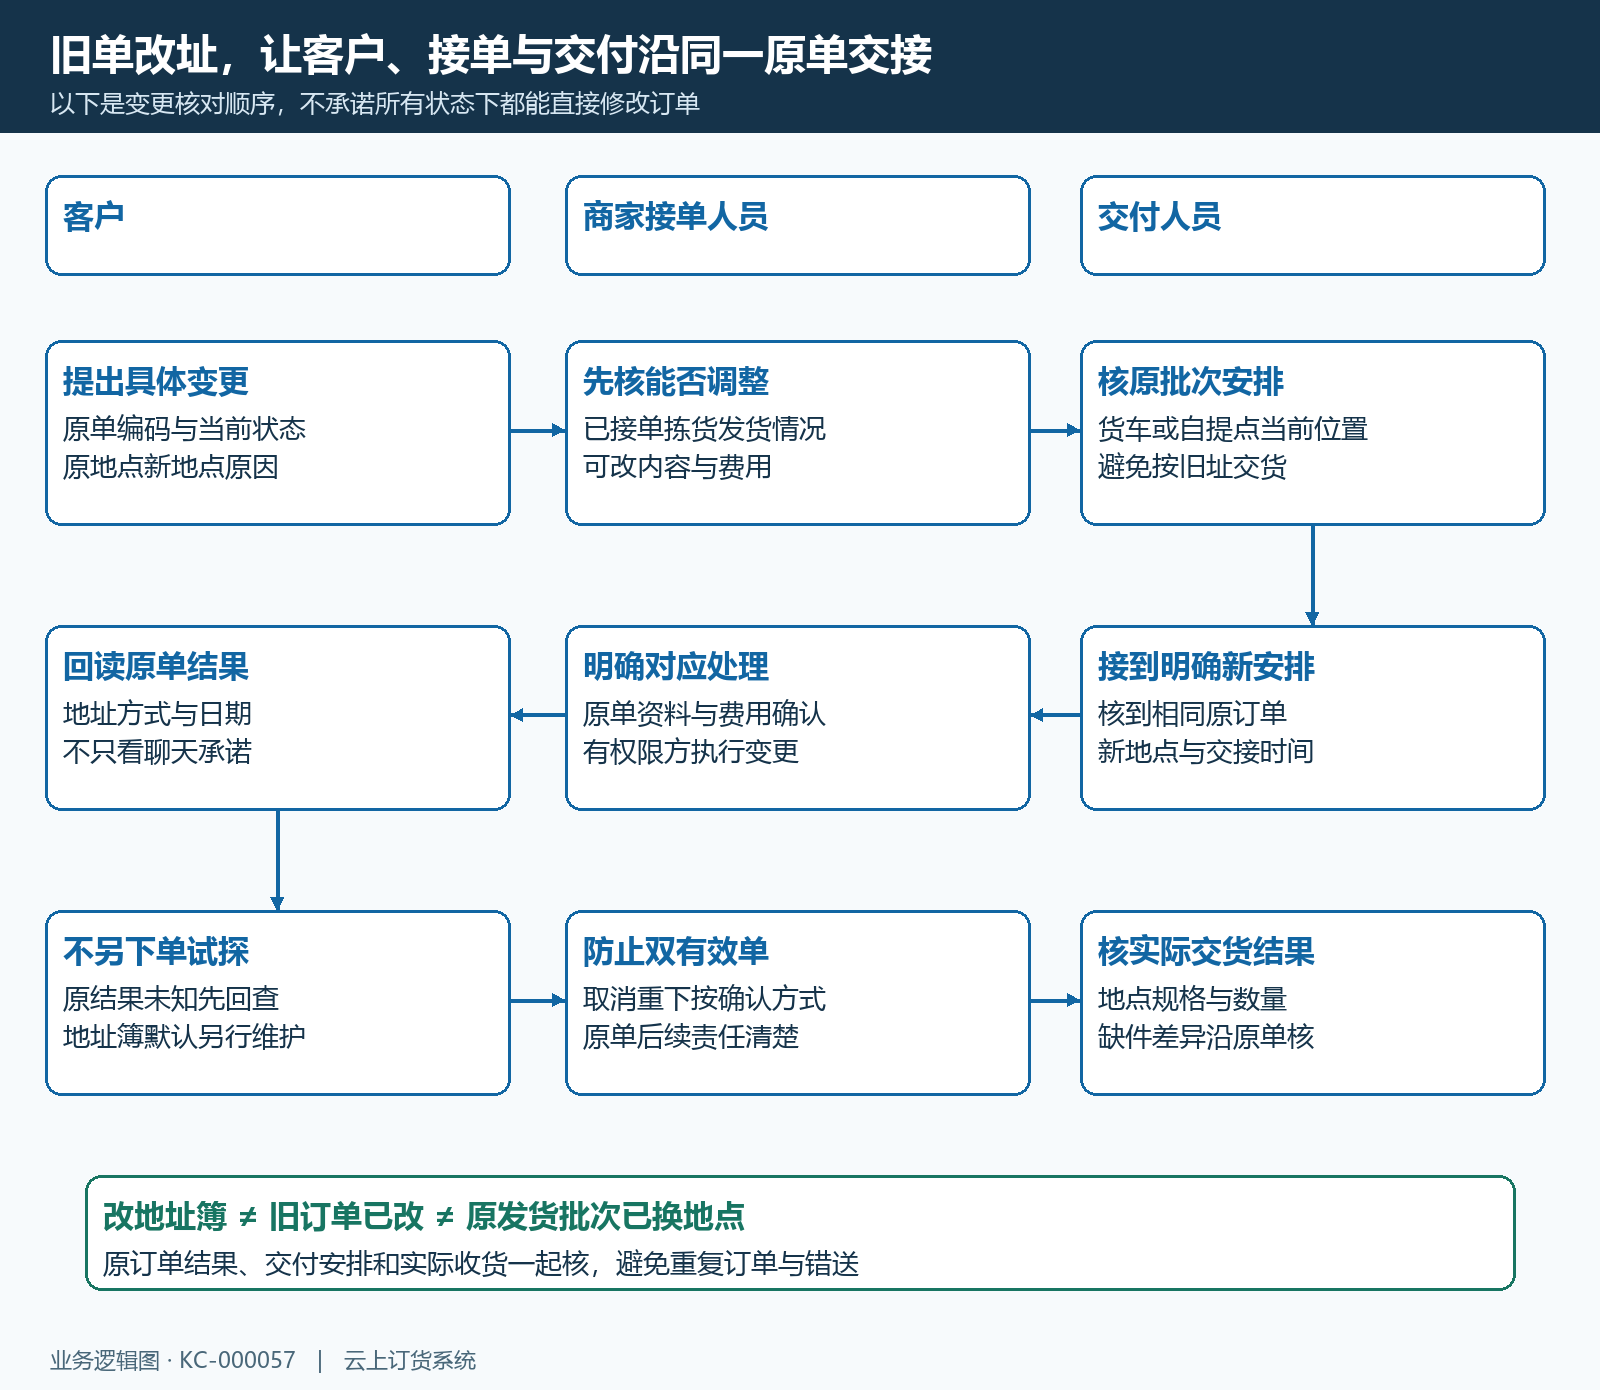The image size is (1600, 1390).
Task: Click the 核实际交货结果 step title
Action: (1206, 952)
